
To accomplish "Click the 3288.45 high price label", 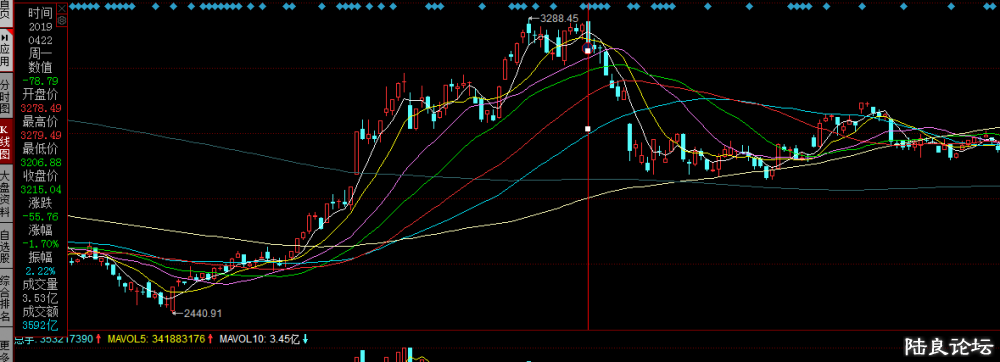I will point(559,18).
